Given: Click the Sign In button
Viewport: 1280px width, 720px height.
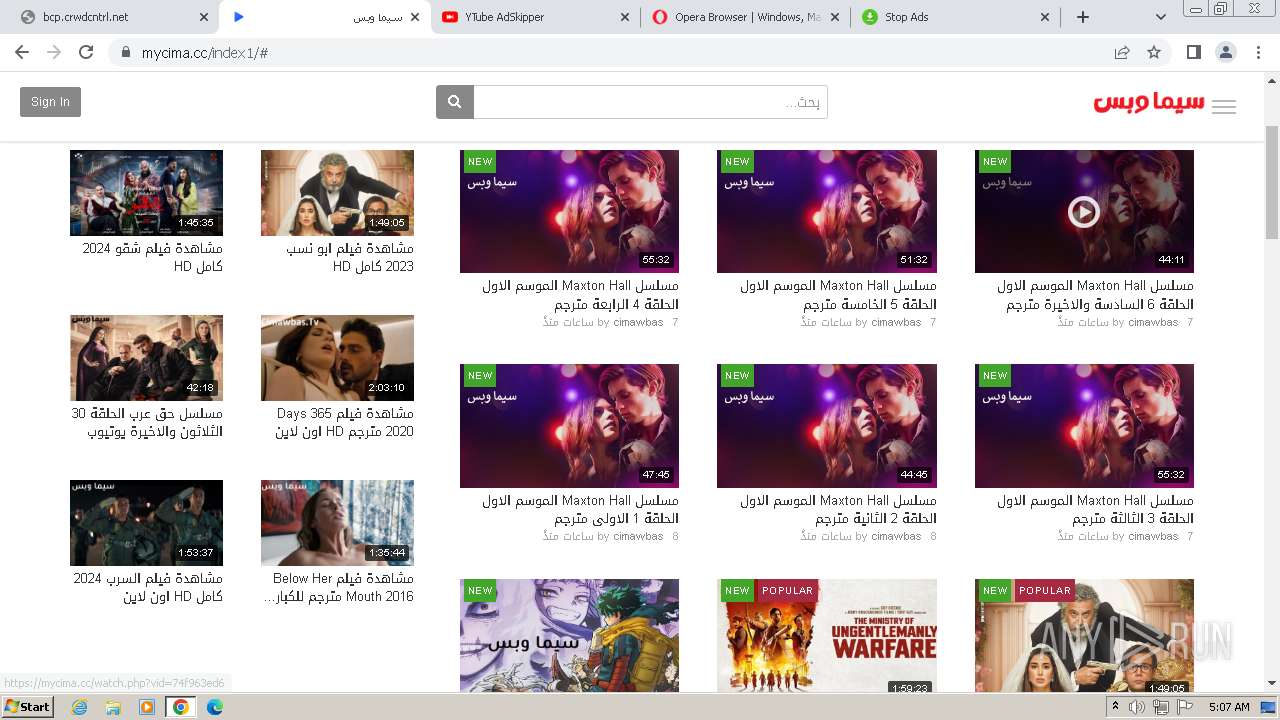Looking at the screenshot, I should [50, 102].
